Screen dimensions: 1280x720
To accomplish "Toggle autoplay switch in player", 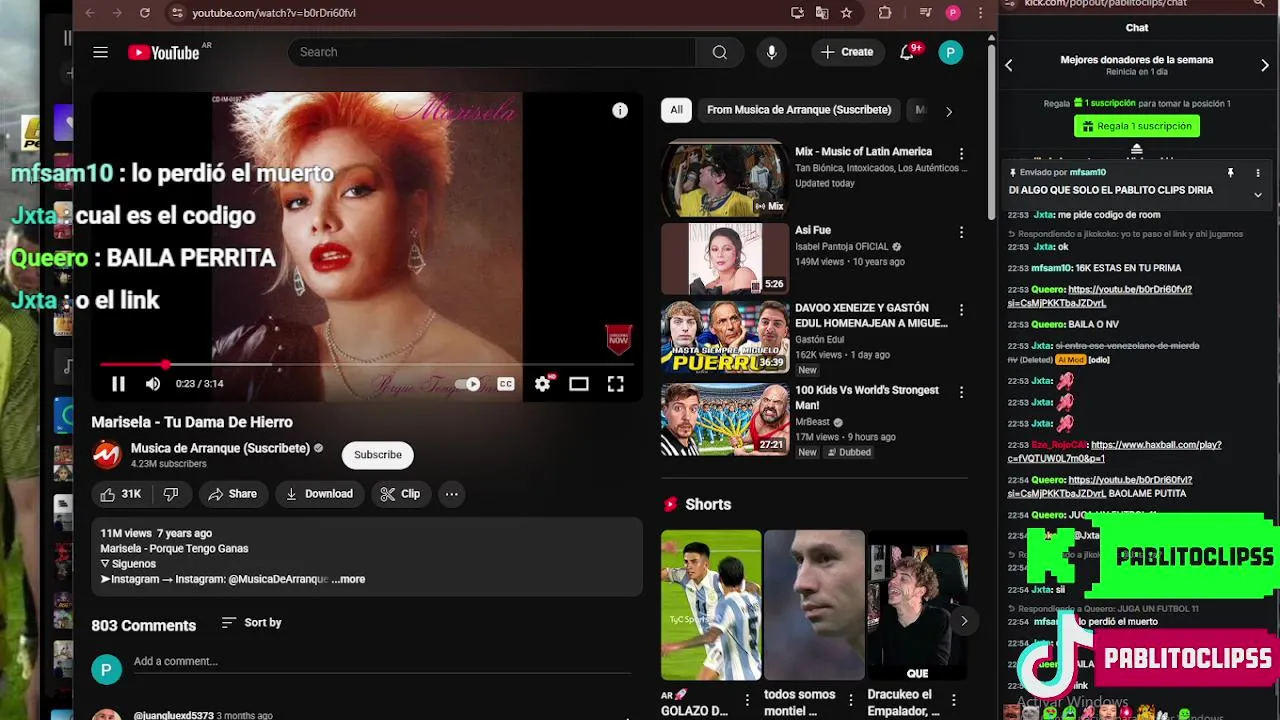I will tap(467, 384).
